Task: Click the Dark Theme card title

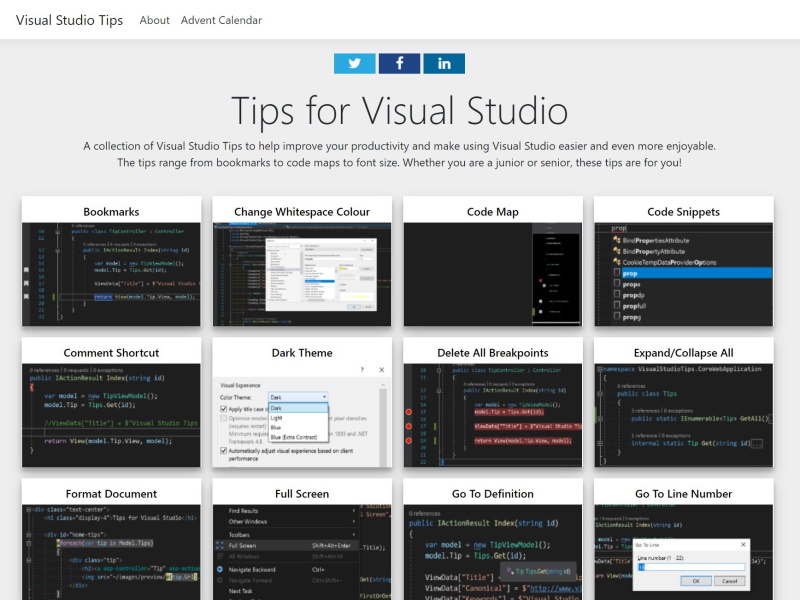Action: (x=302, y=353)
